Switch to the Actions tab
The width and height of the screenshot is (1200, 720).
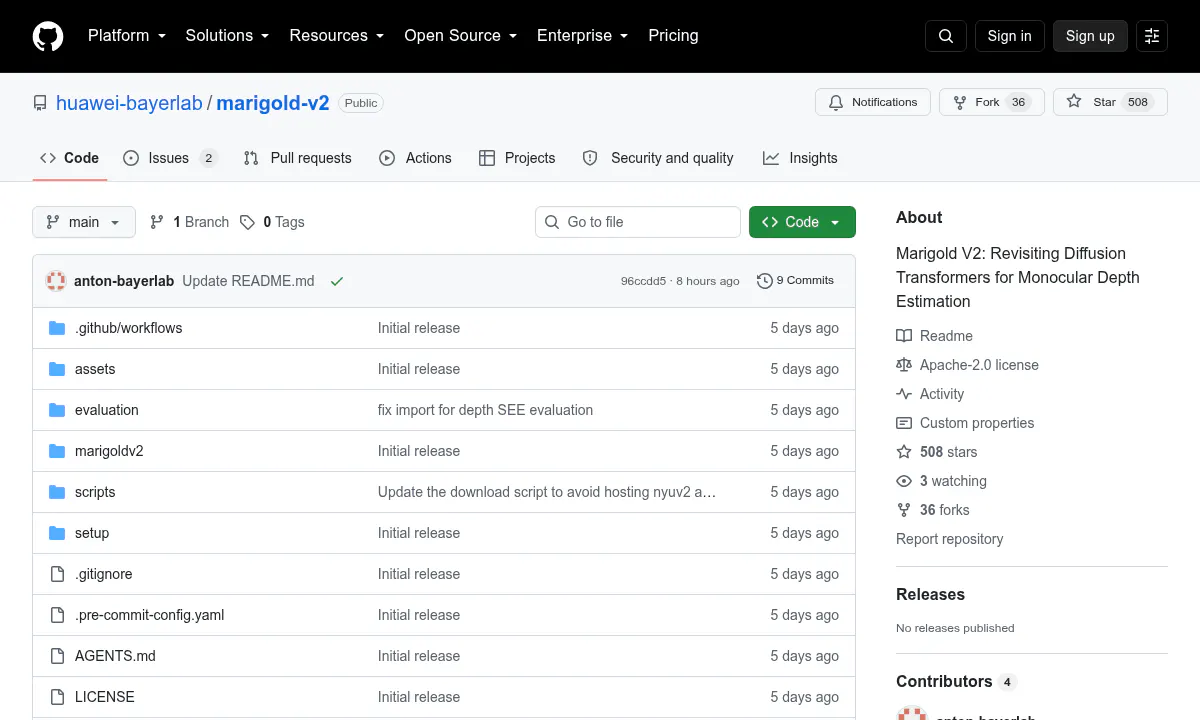(416, 158)
